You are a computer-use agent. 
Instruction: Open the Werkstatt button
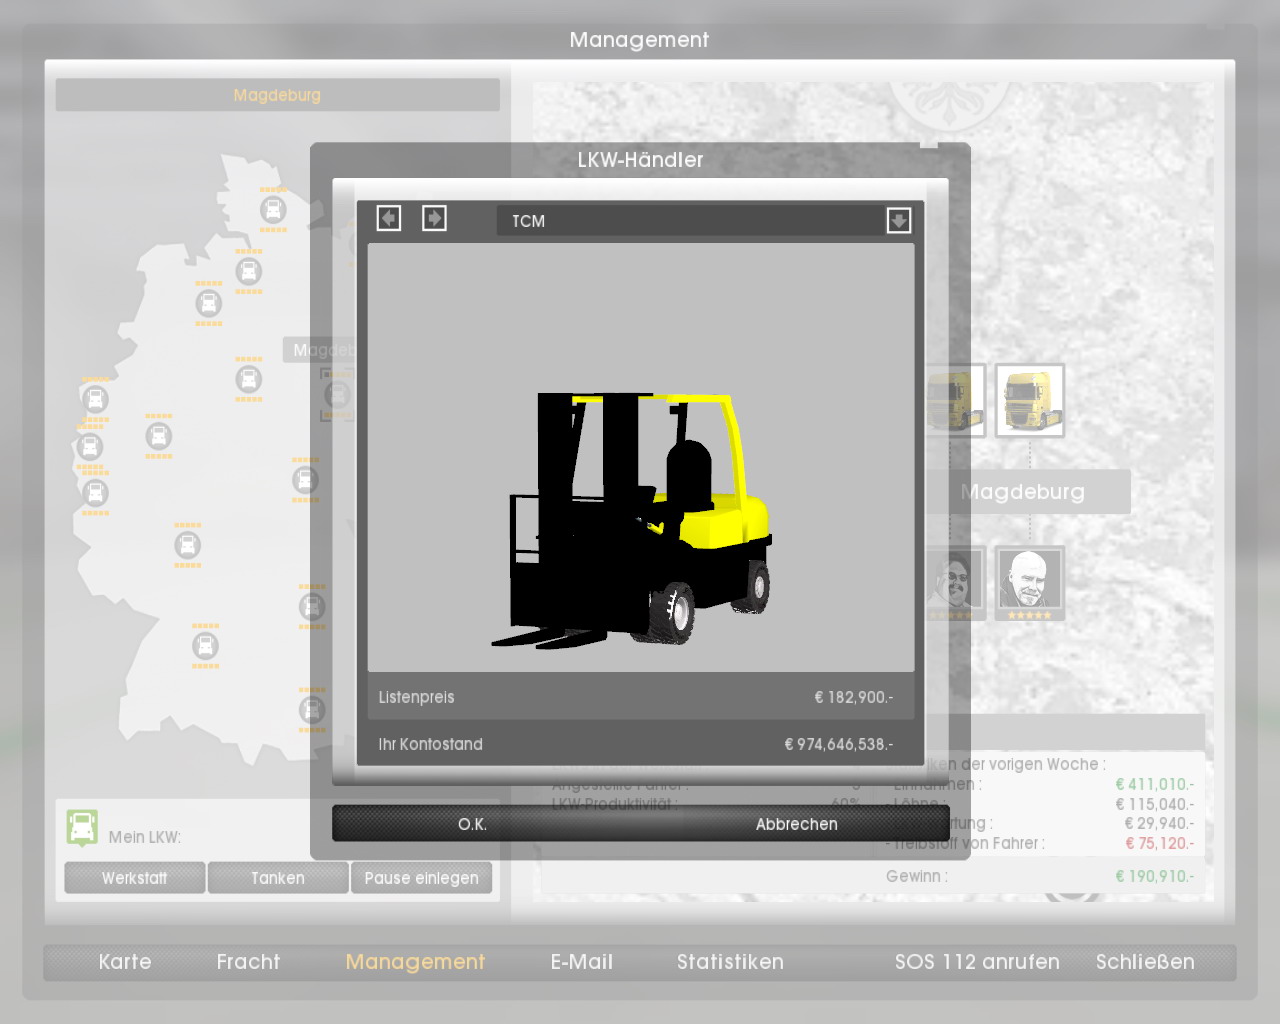click(135, 878)
